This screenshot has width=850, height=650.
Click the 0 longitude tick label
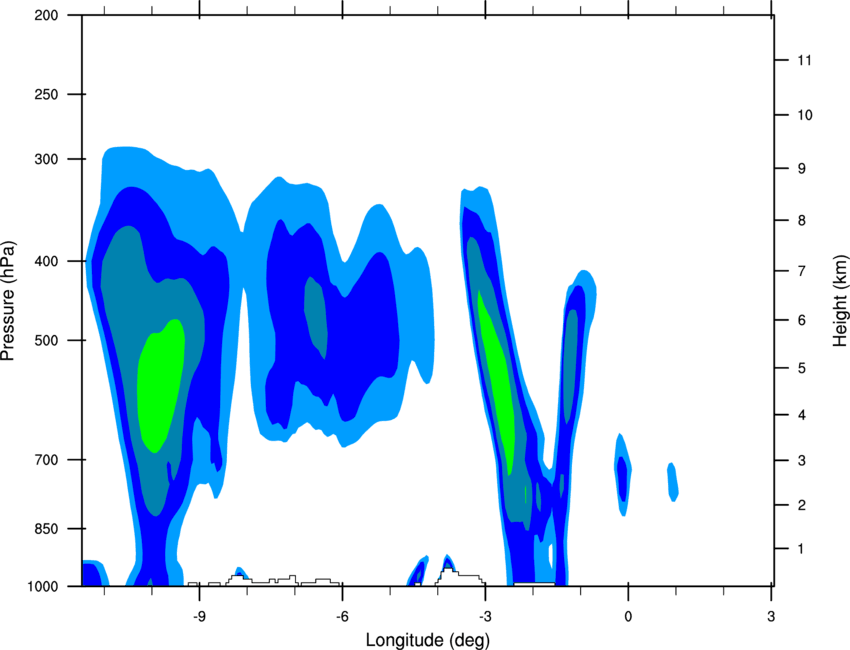(x=628, y=616)
